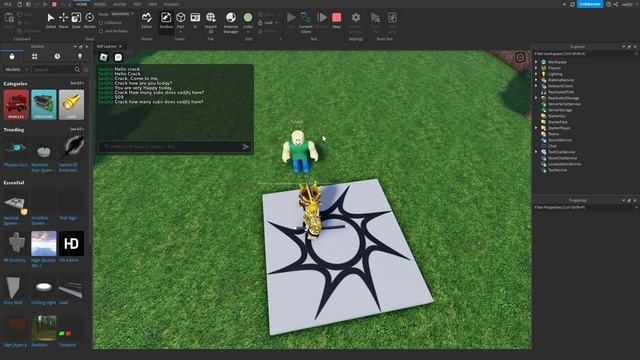Open the Roblox menu icon in viewport
Image resolution: width=640 pixels, height=360 pixels.
[x=104, y=57]
